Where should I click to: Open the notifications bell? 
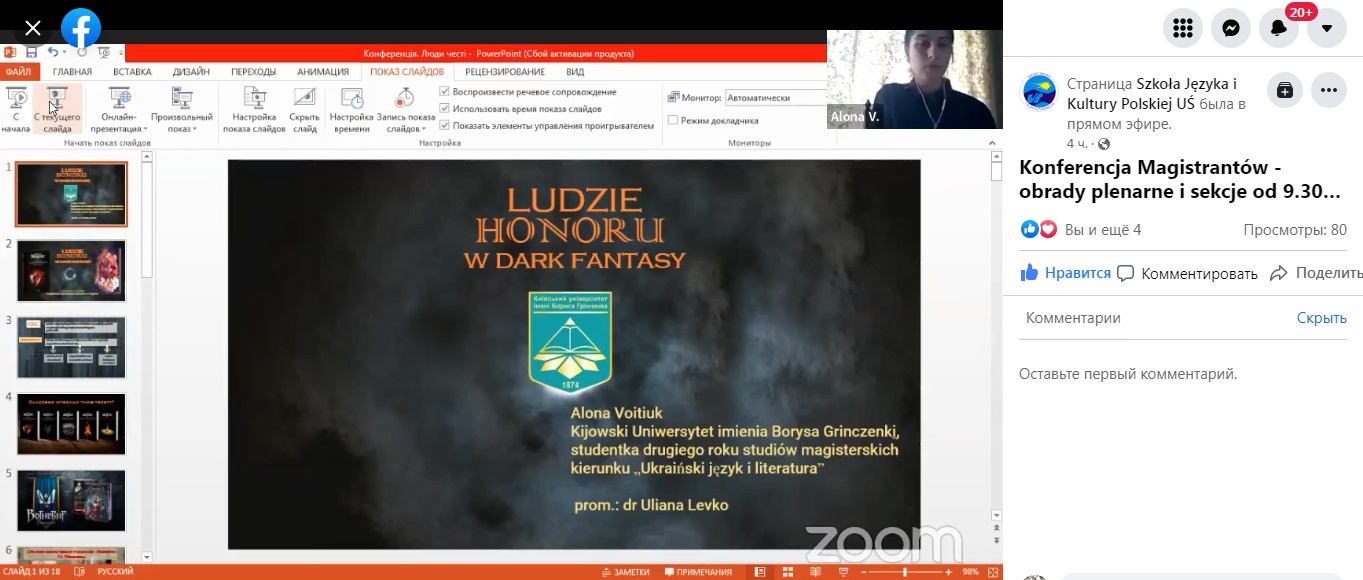tap(1279, 28)
